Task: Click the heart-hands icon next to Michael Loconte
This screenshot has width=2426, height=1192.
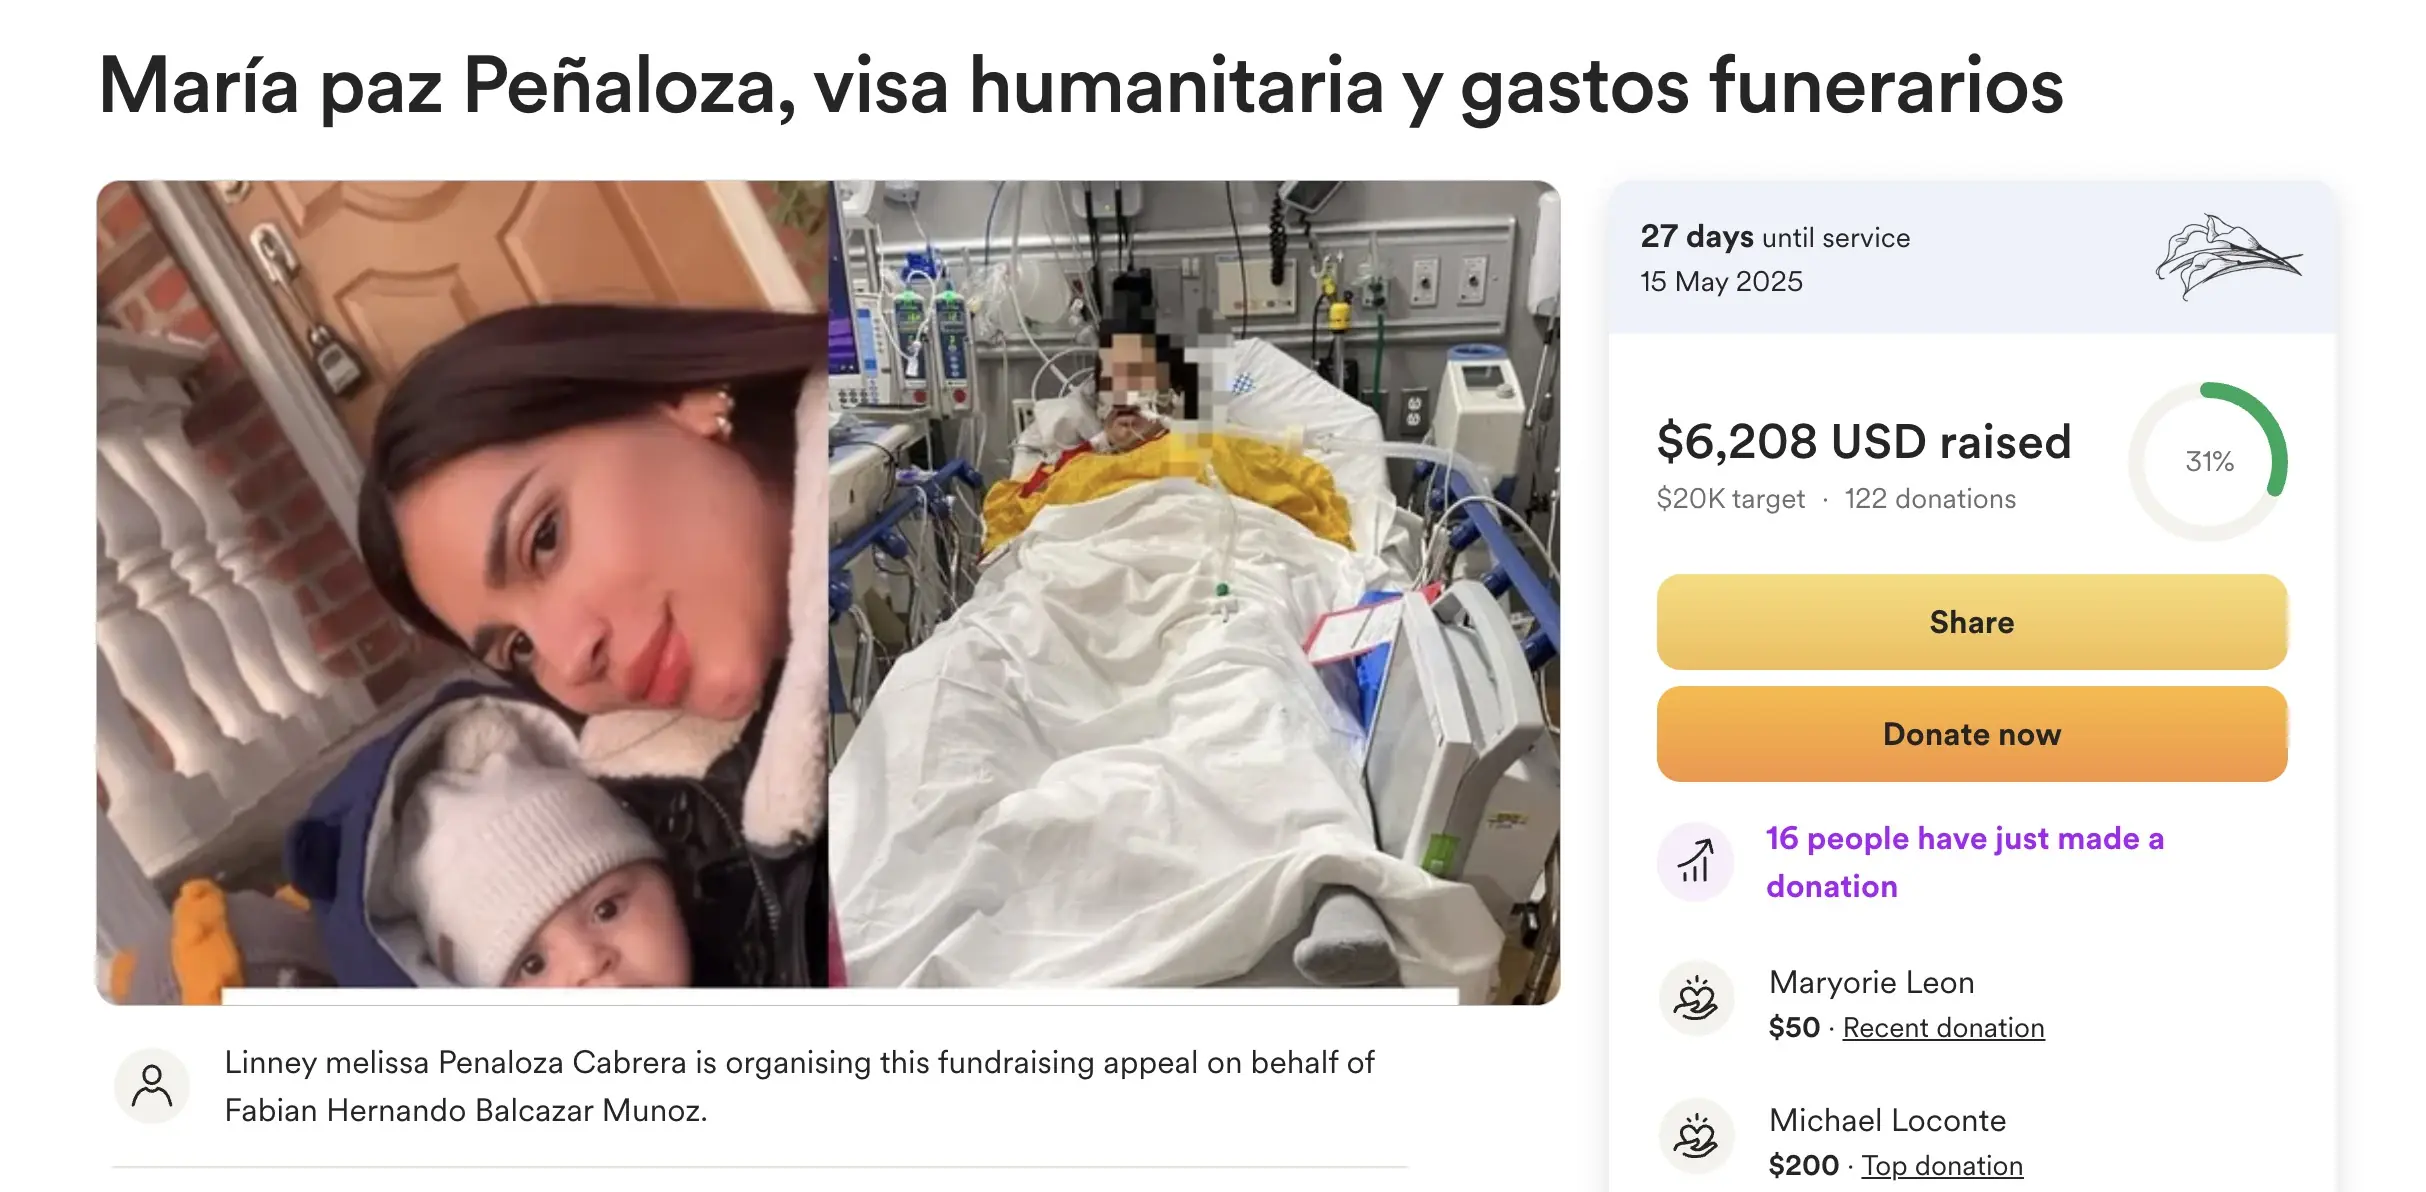Action: (1696, 1137)
